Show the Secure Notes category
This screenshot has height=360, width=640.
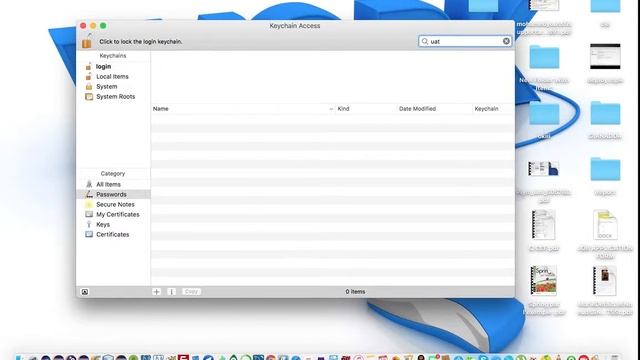point(115,204)
